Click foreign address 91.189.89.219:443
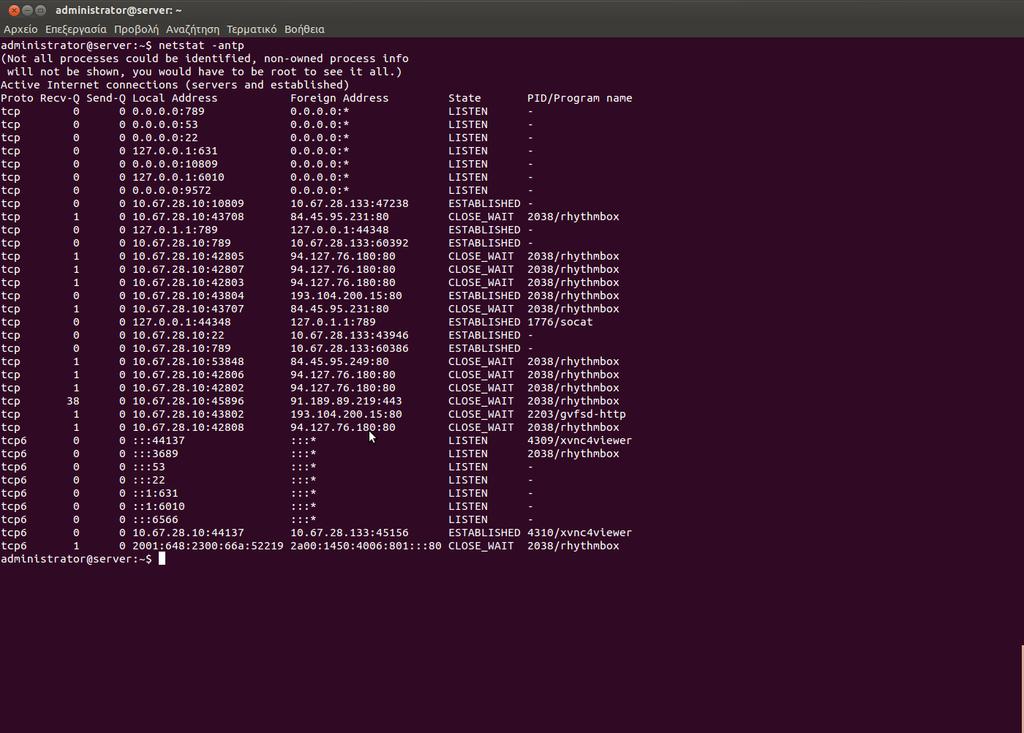 (345, 401)
